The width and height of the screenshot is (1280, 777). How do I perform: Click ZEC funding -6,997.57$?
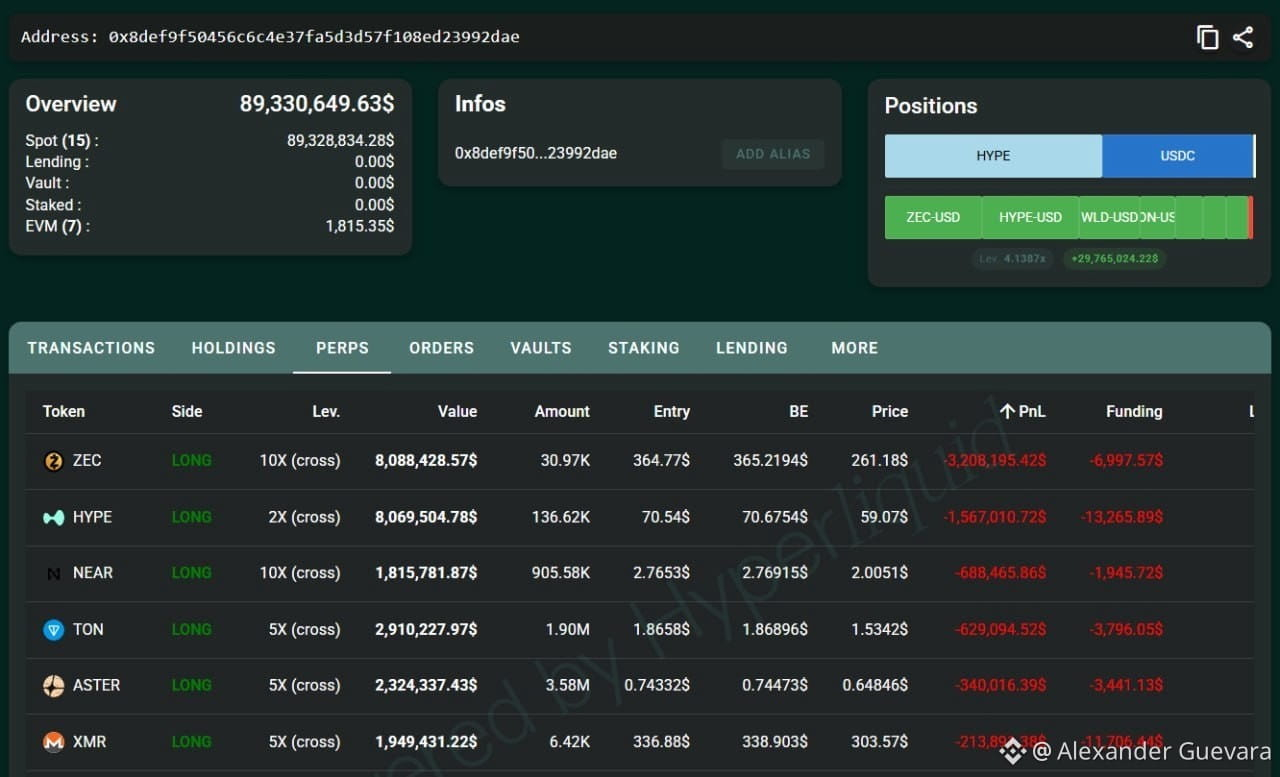(x=1126, y=461)
